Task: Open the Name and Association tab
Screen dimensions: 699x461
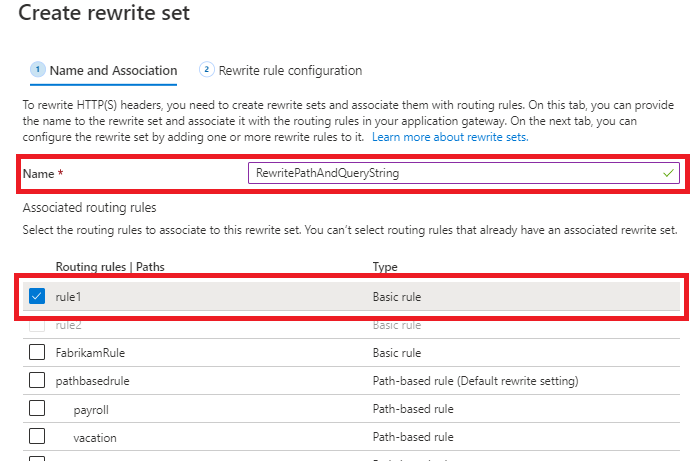Action: (x=113, y=71)
